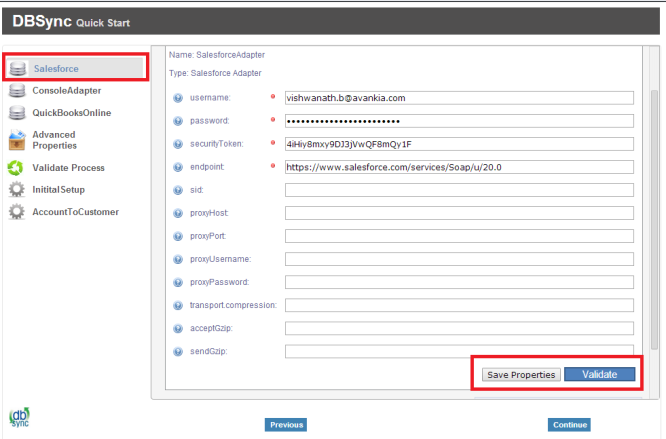The image size is (666, 439).
Task: Click the help icon beside username
Action: [x=178, y=98]
